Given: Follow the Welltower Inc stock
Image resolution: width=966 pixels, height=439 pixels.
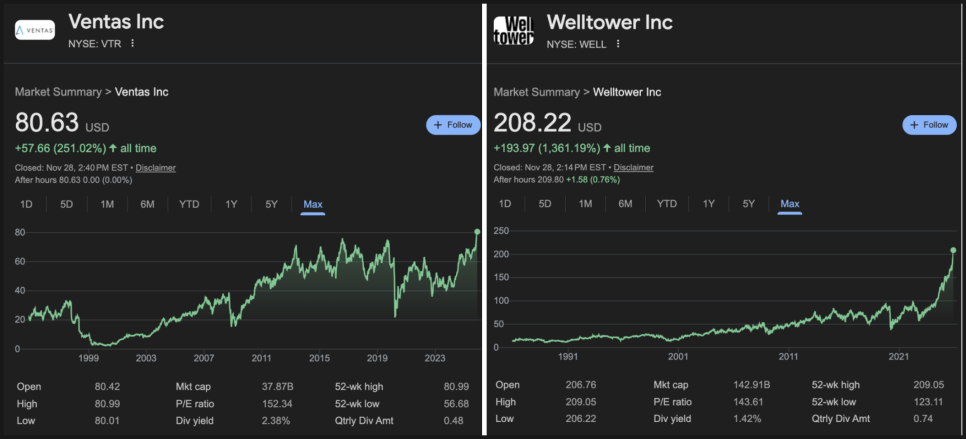Looking at the screenshot, I should point(929,125).
